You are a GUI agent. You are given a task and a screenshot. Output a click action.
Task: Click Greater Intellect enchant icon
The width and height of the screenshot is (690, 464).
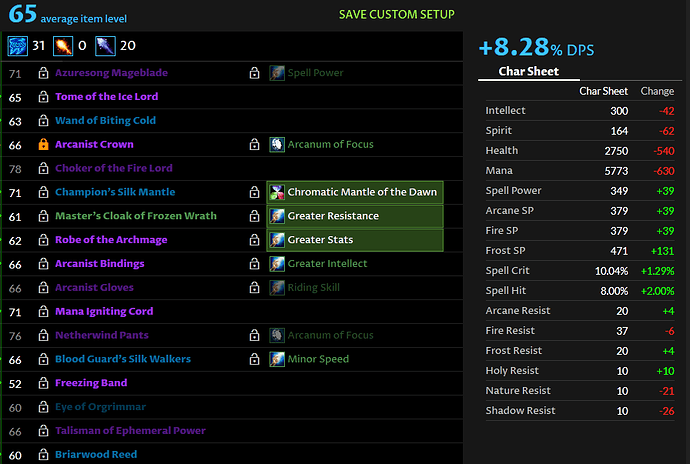[x=277, y=264]
